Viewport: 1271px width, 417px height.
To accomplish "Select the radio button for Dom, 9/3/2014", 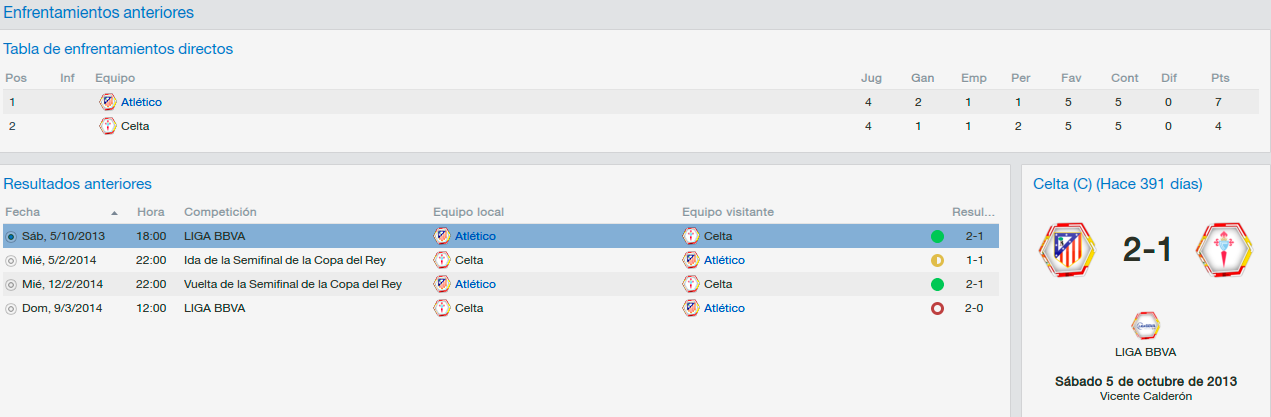I will click(x=11, y=309).
